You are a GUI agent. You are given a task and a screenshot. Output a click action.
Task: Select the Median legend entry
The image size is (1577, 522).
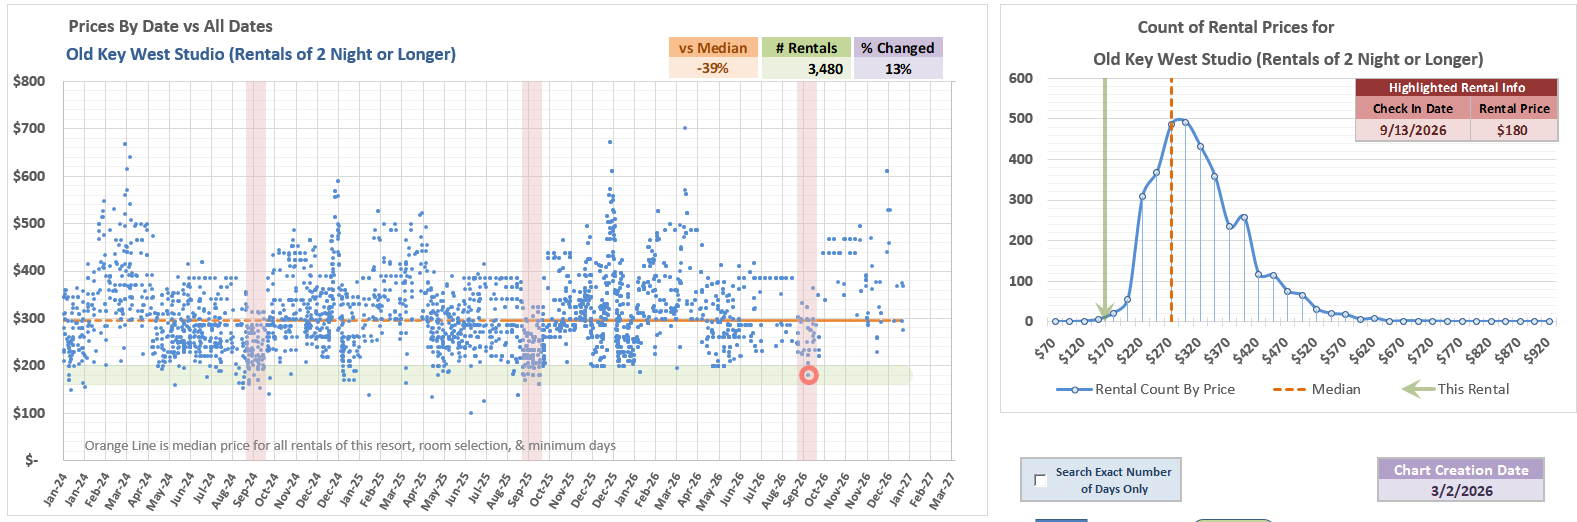click(x=1316, y=389)
